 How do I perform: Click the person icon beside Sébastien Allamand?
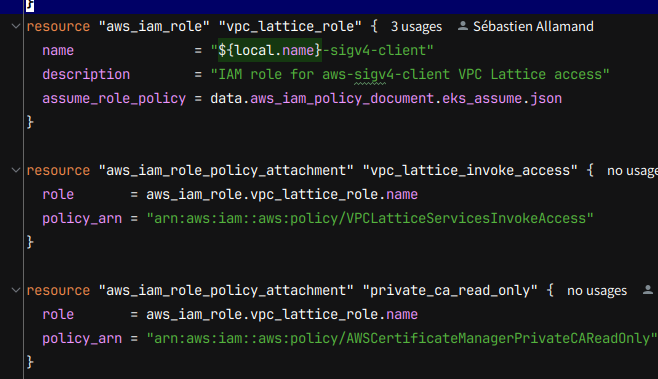coord(463,26)
